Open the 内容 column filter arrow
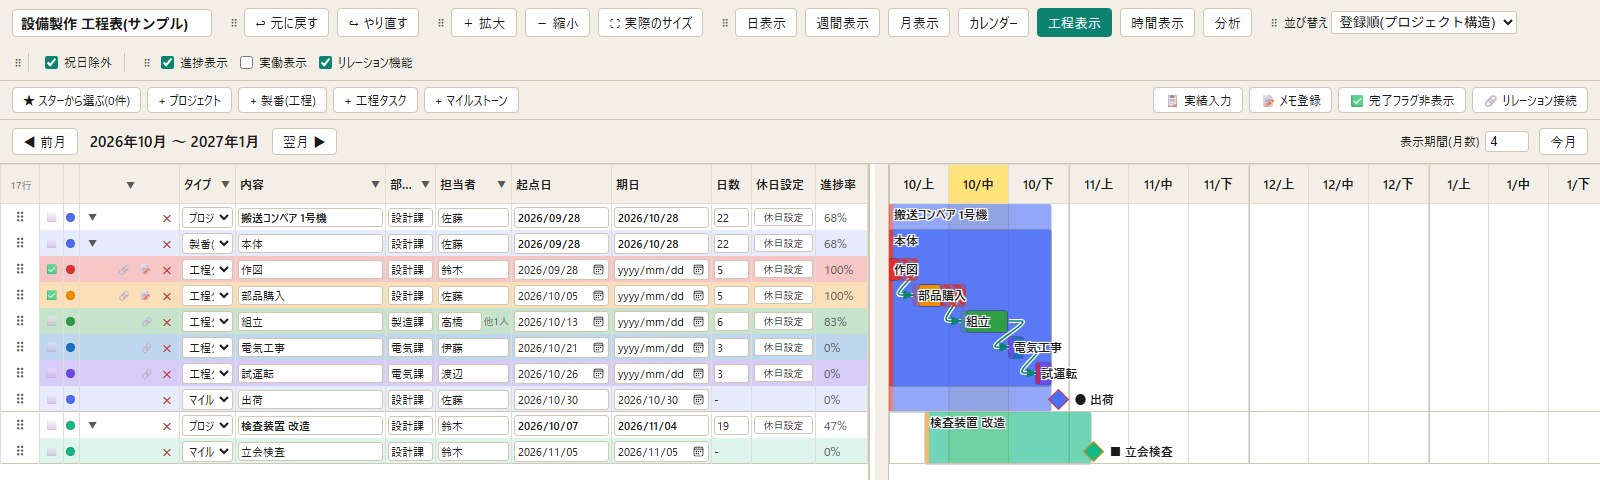Viewport: 1600px width, 480px height. [375, 185]
